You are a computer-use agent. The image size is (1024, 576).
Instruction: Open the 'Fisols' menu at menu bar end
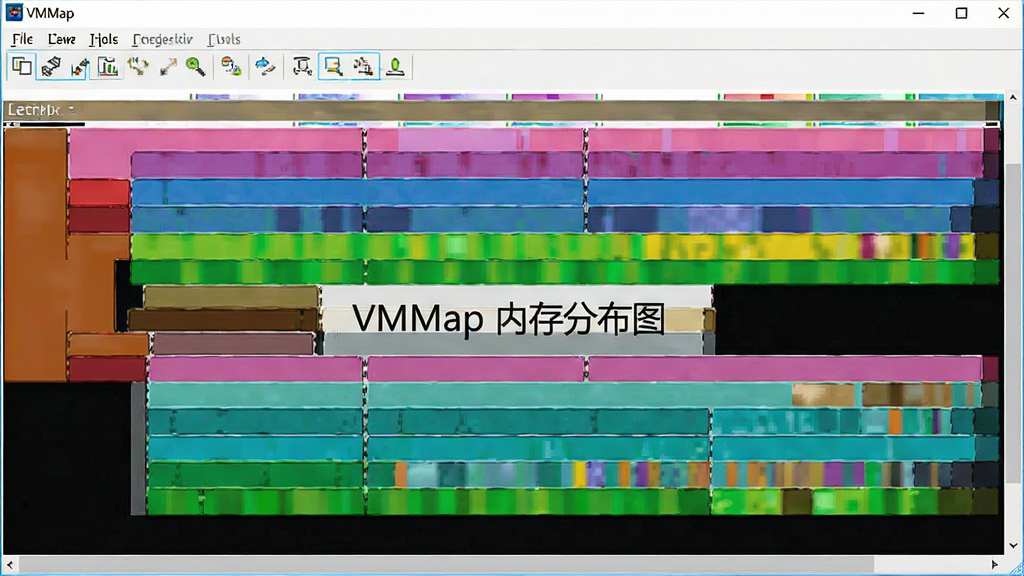224,39
